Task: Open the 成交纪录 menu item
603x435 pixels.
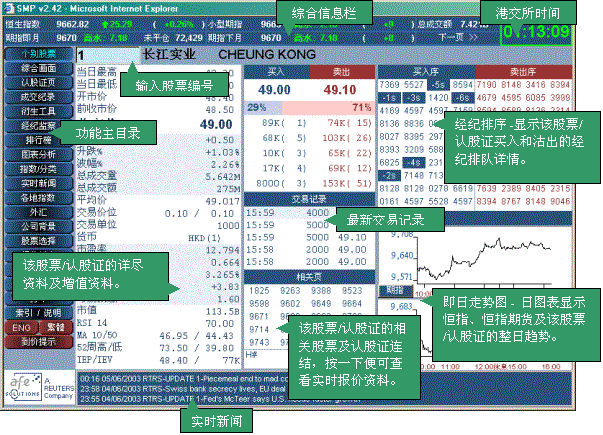Action: click(x=38, y=97)
